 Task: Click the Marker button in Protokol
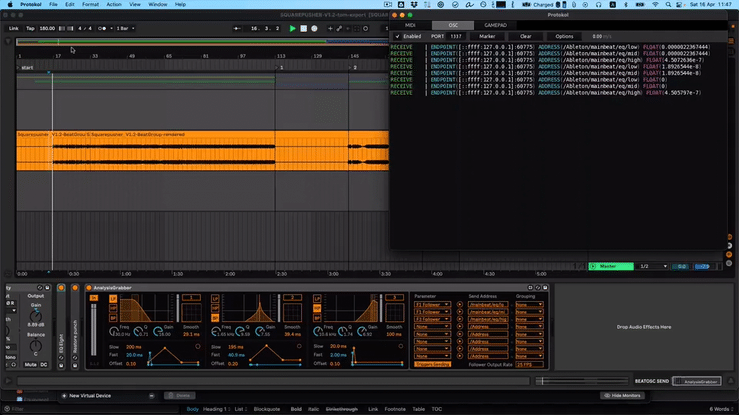point(487,36)
